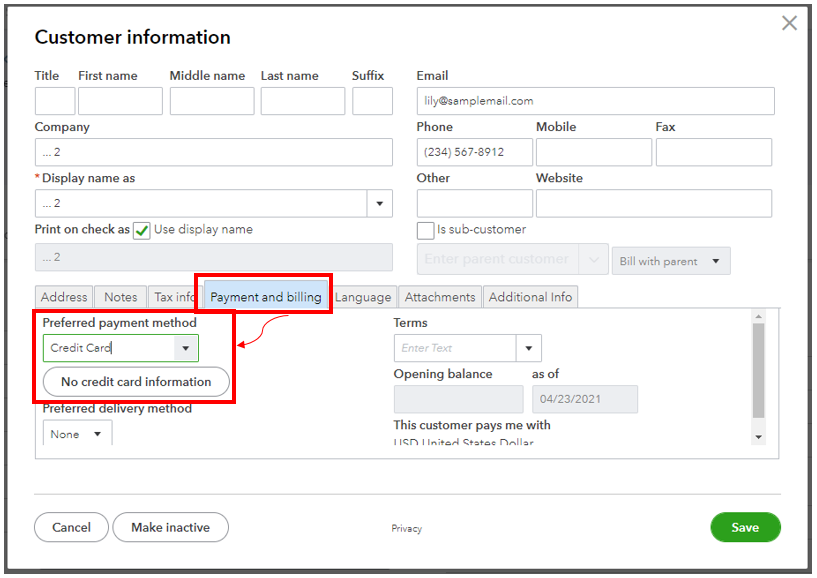
Task: Expand the Display name as dropdown
Action: click(x=380, y=204)
